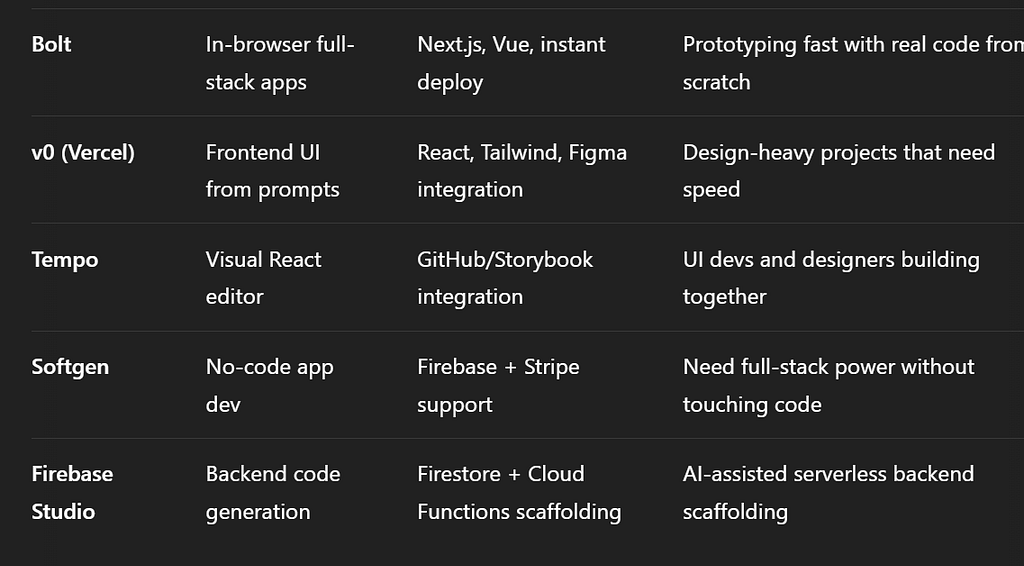This screenshot has height=566, width=1024.
Task: Select 'UI devs and designers building together'
Action: (x=831, y=278)
